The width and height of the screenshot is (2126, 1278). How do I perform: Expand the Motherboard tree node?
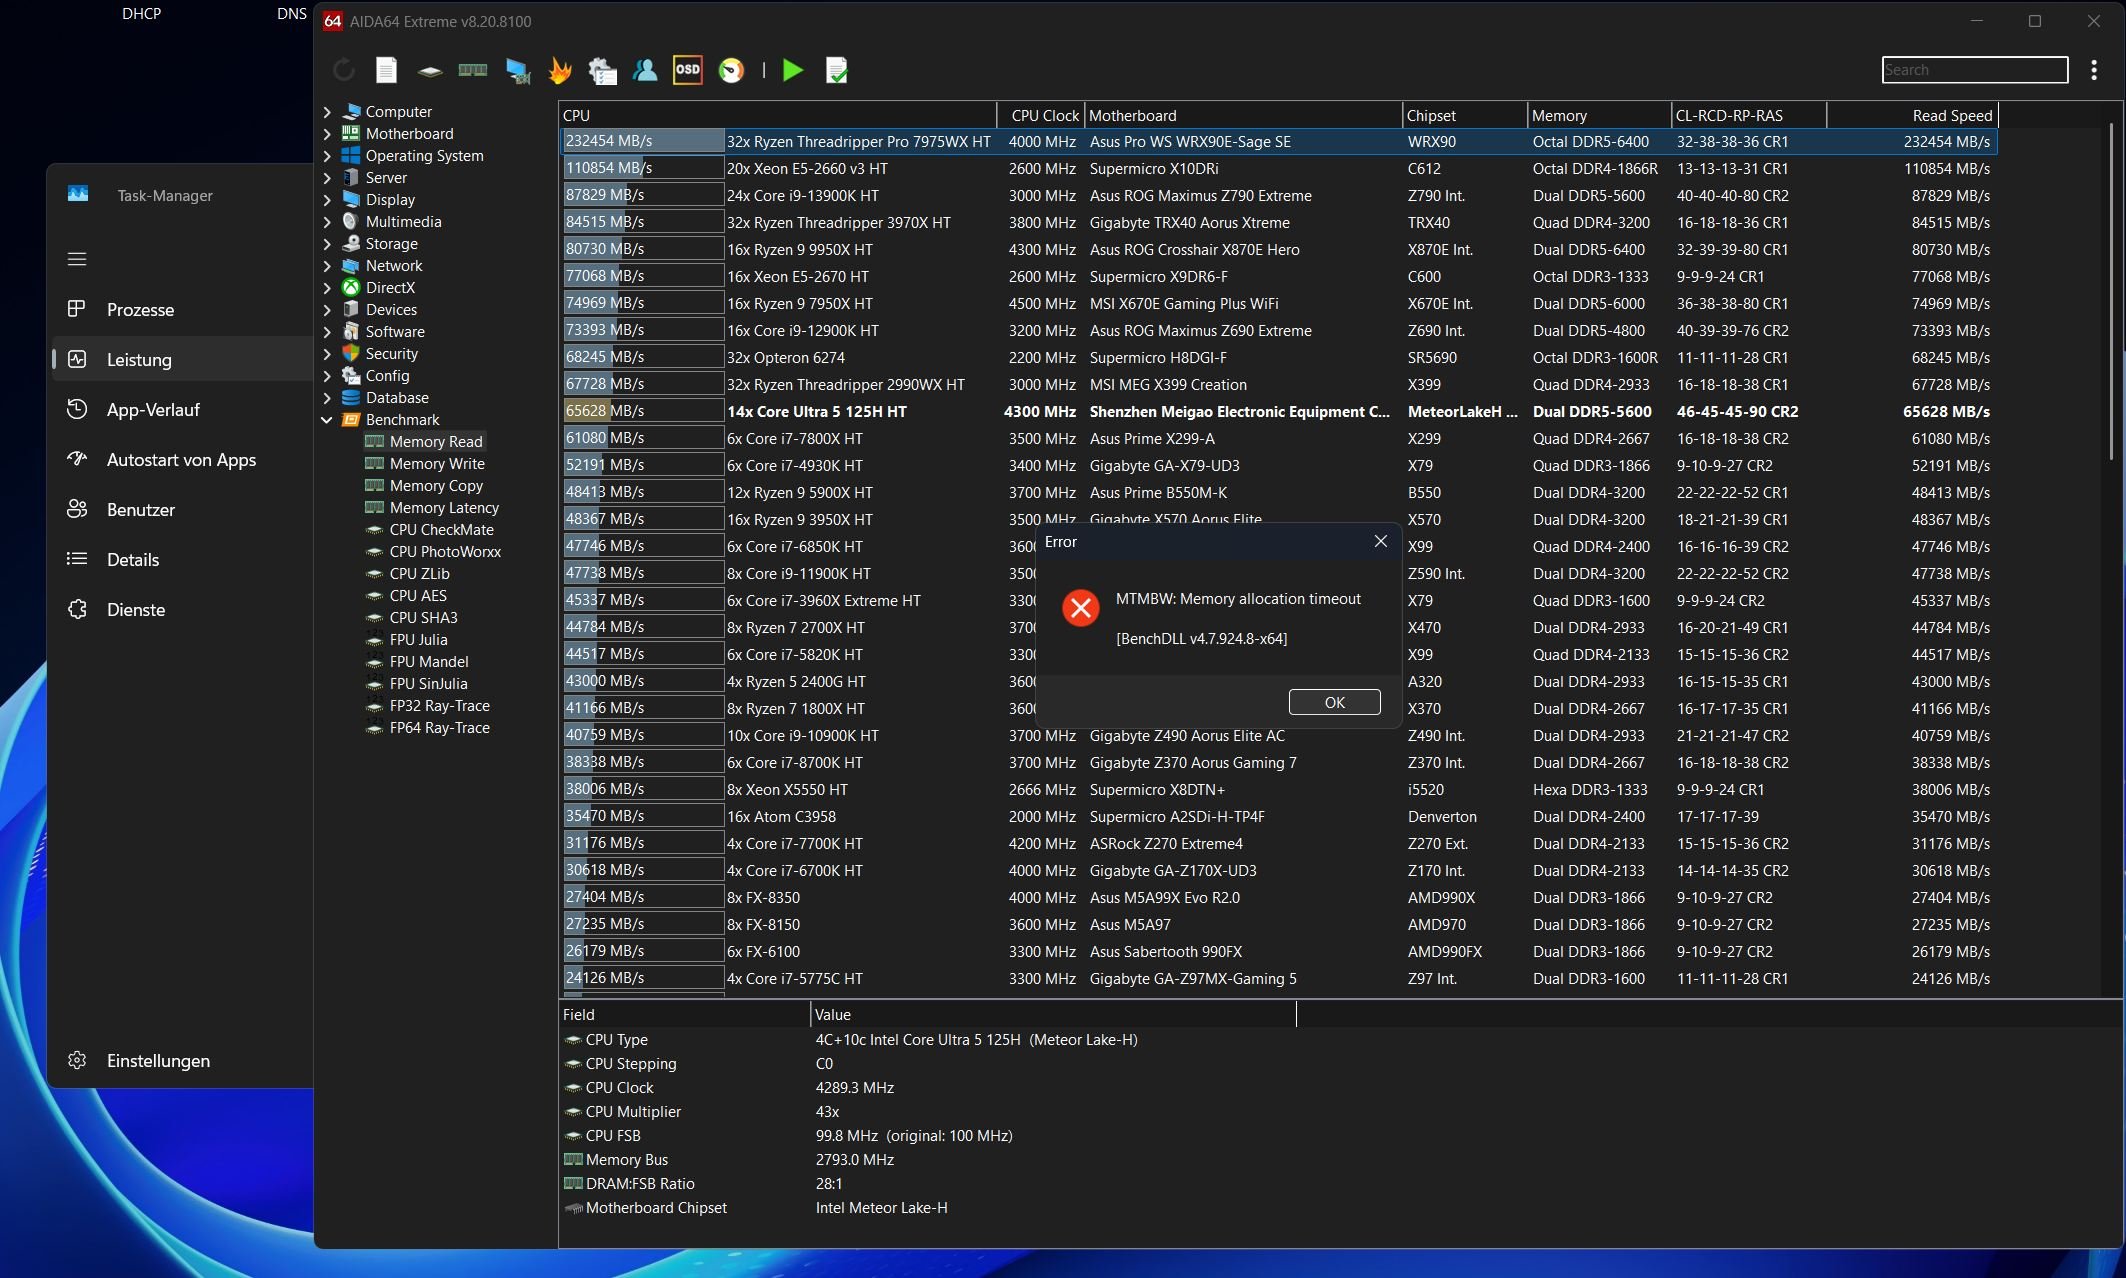point(327,134)
